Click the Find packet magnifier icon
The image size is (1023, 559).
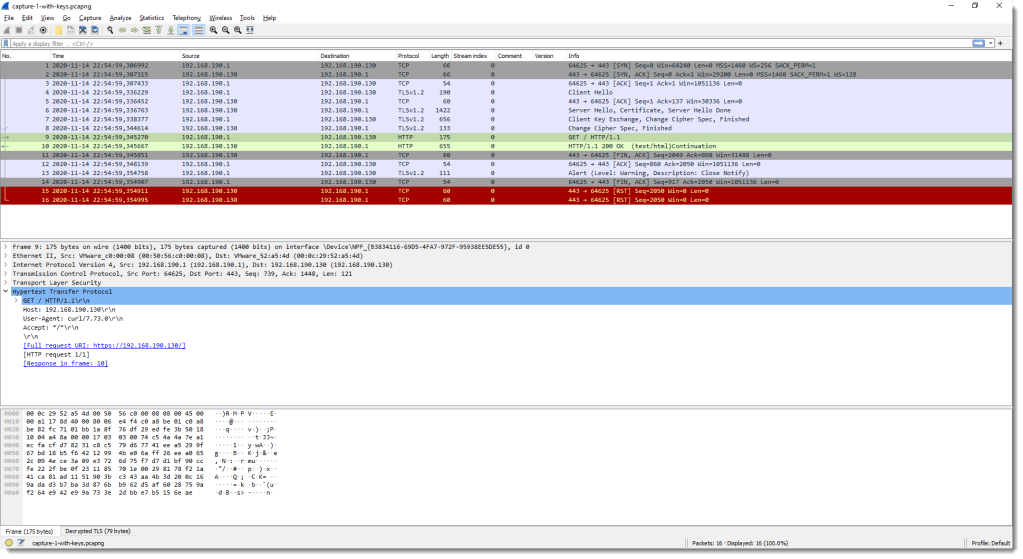pyautogui.click(x=108, y=31)
